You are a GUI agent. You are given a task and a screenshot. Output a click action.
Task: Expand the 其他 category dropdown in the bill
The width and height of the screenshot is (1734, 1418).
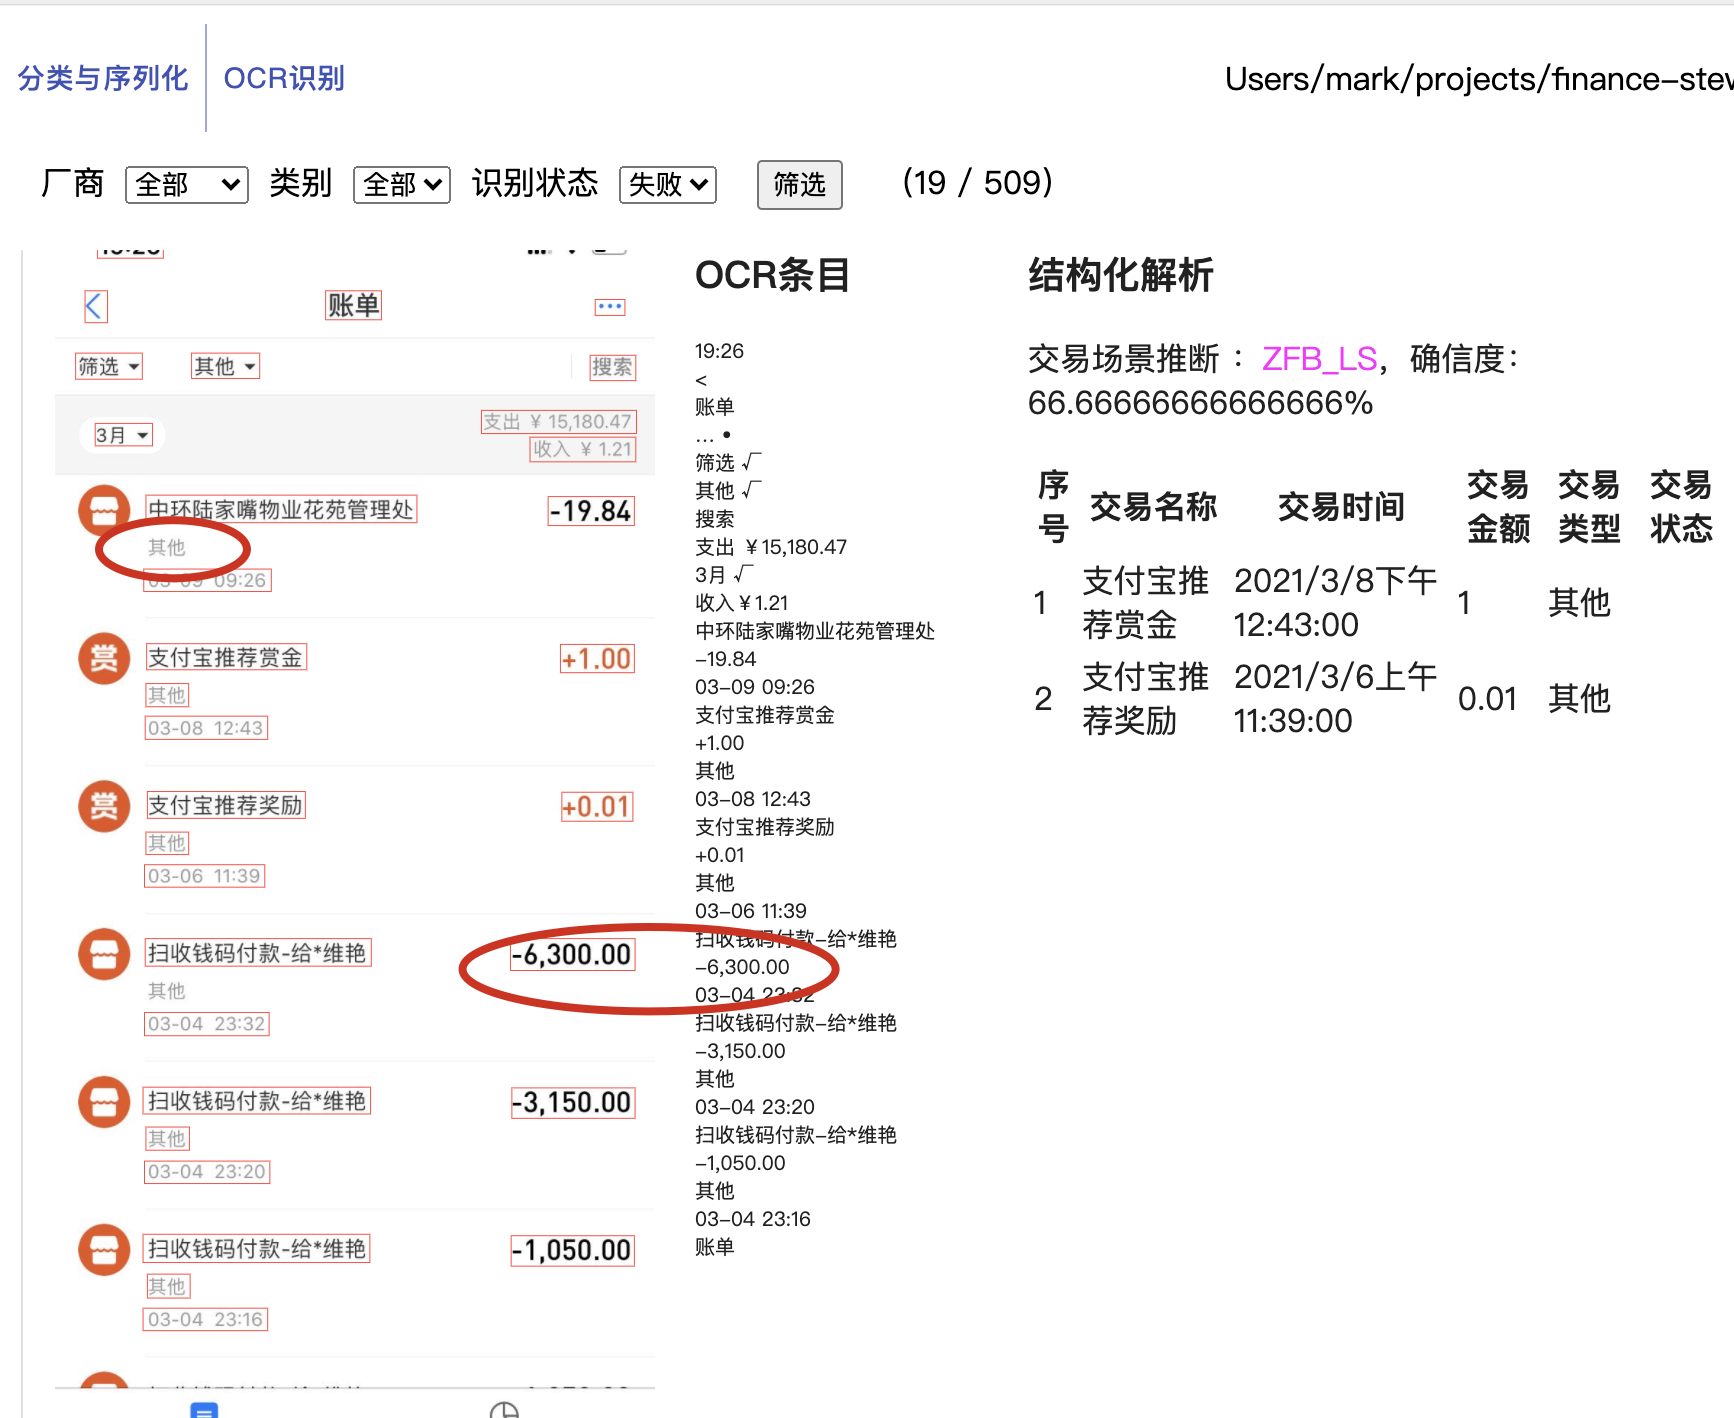(226, 367)
